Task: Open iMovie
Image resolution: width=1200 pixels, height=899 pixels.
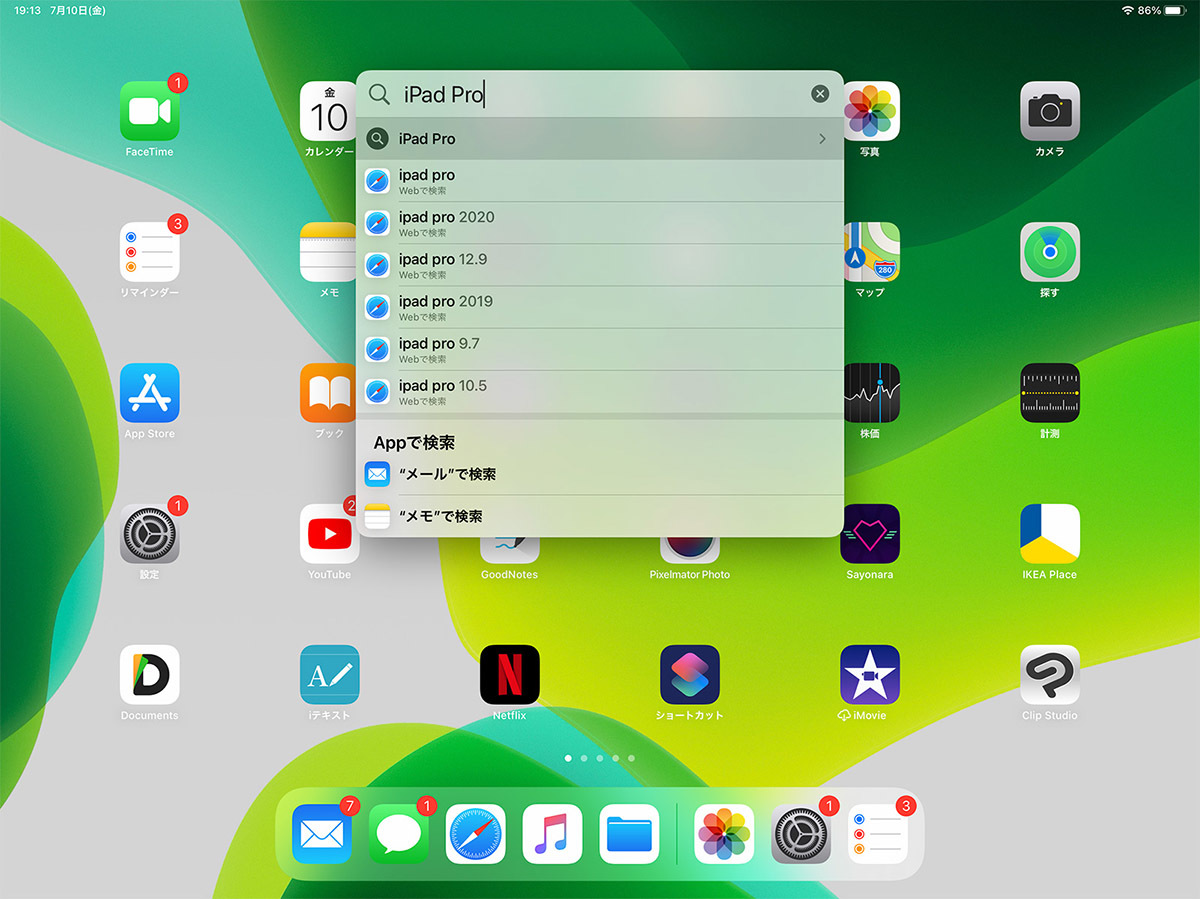Action: (870, 675)
